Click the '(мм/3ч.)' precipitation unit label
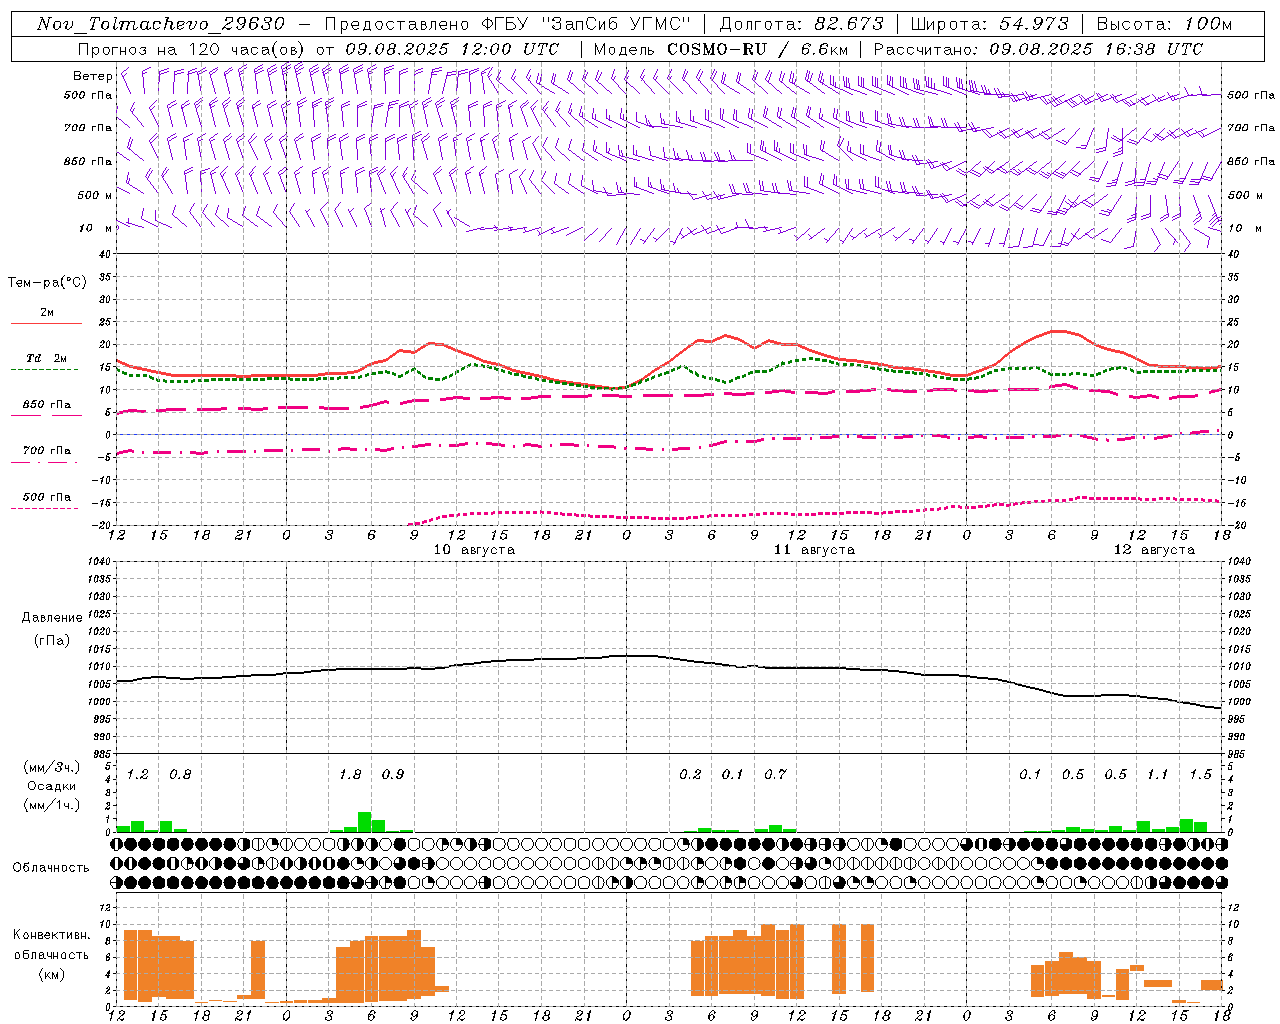The image size is (1280, 1024). pos(51,767)
